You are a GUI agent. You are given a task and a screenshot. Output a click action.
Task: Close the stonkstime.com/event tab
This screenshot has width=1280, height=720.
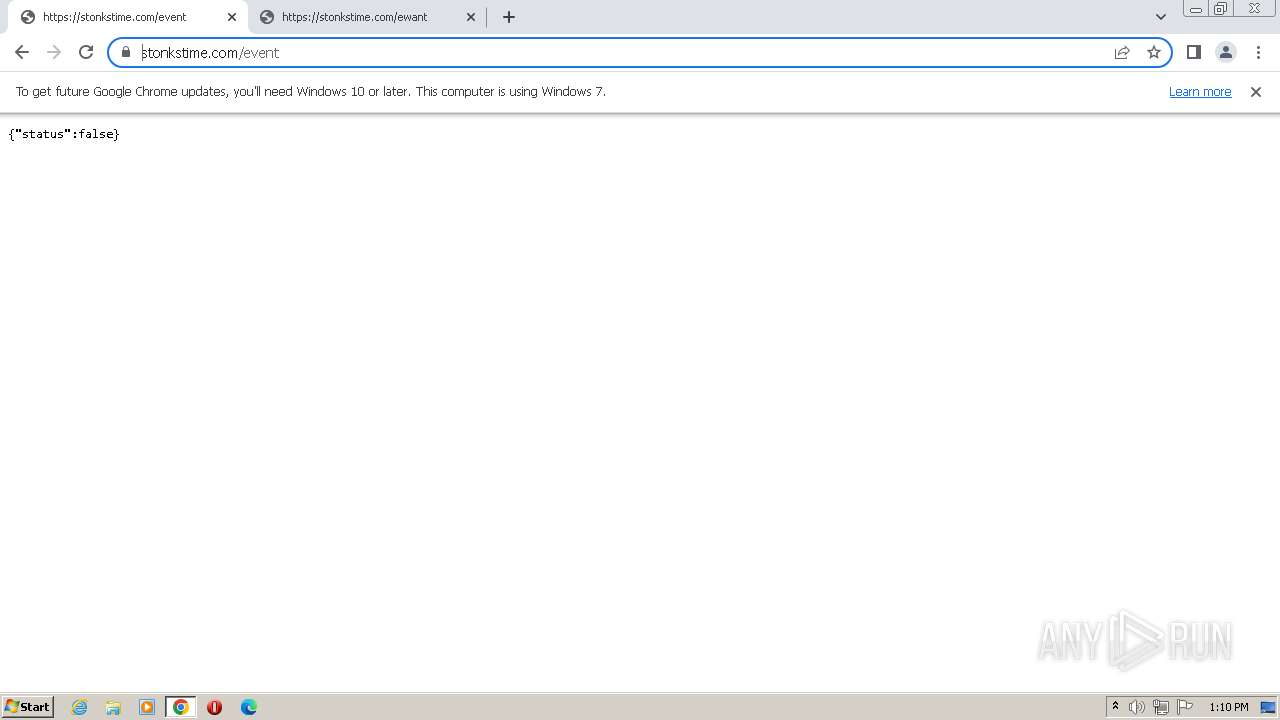(x=232, y=17)
